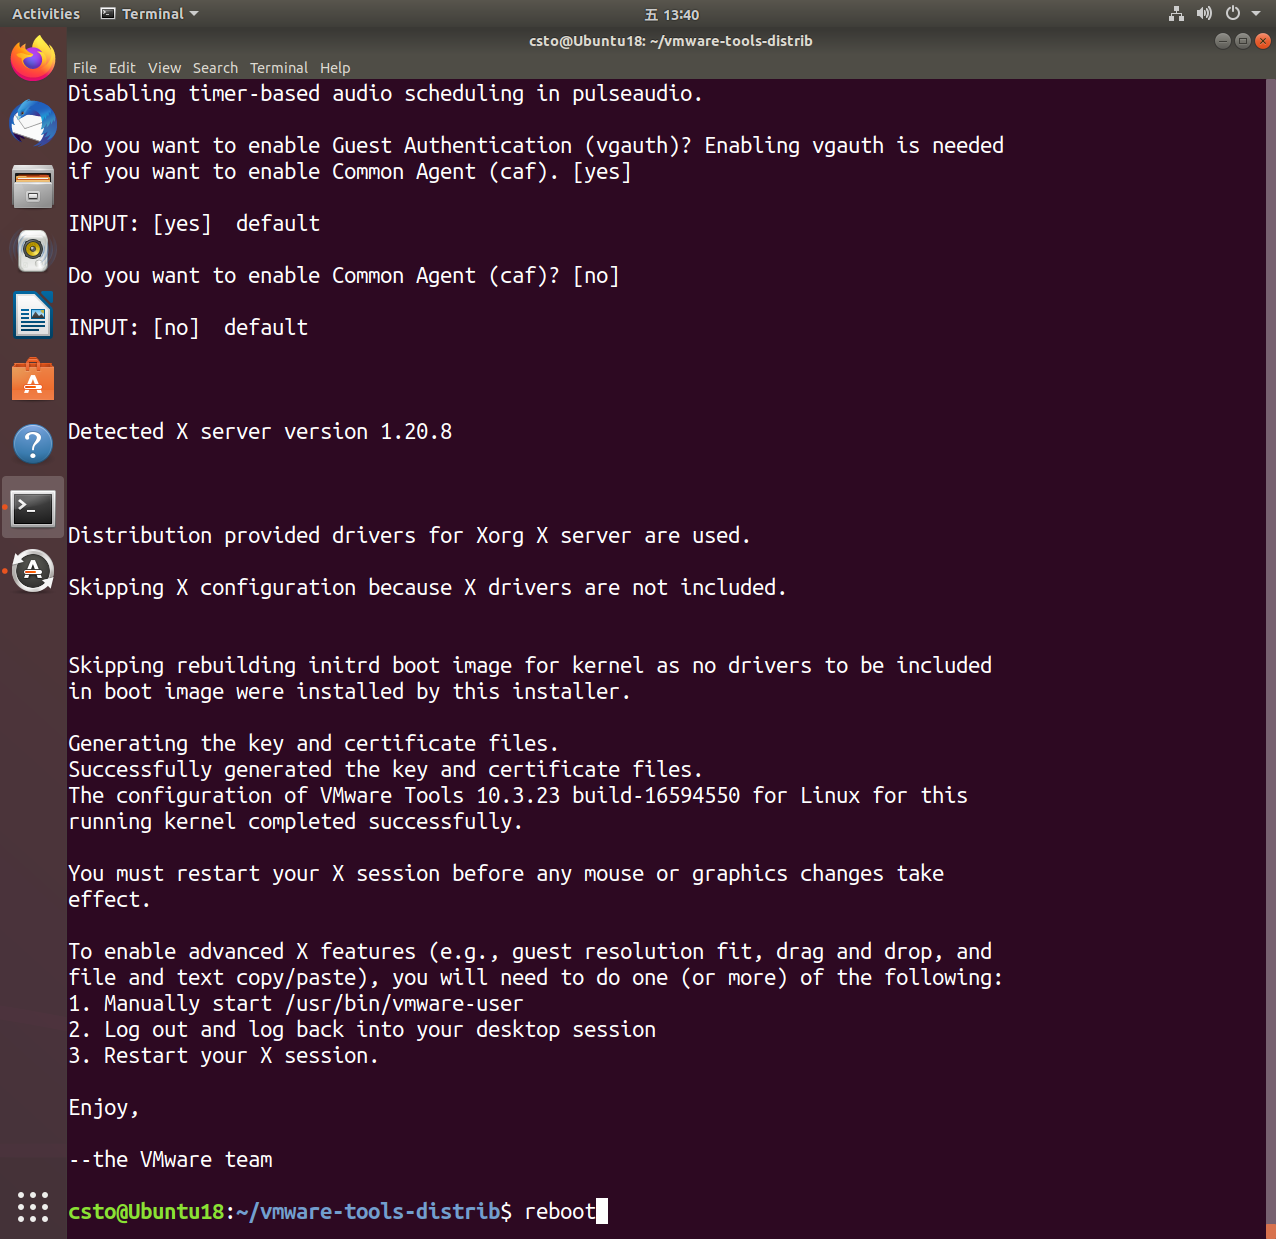Open the Help question-mark dock icon

pyautogui.click(x=33, y=444)
